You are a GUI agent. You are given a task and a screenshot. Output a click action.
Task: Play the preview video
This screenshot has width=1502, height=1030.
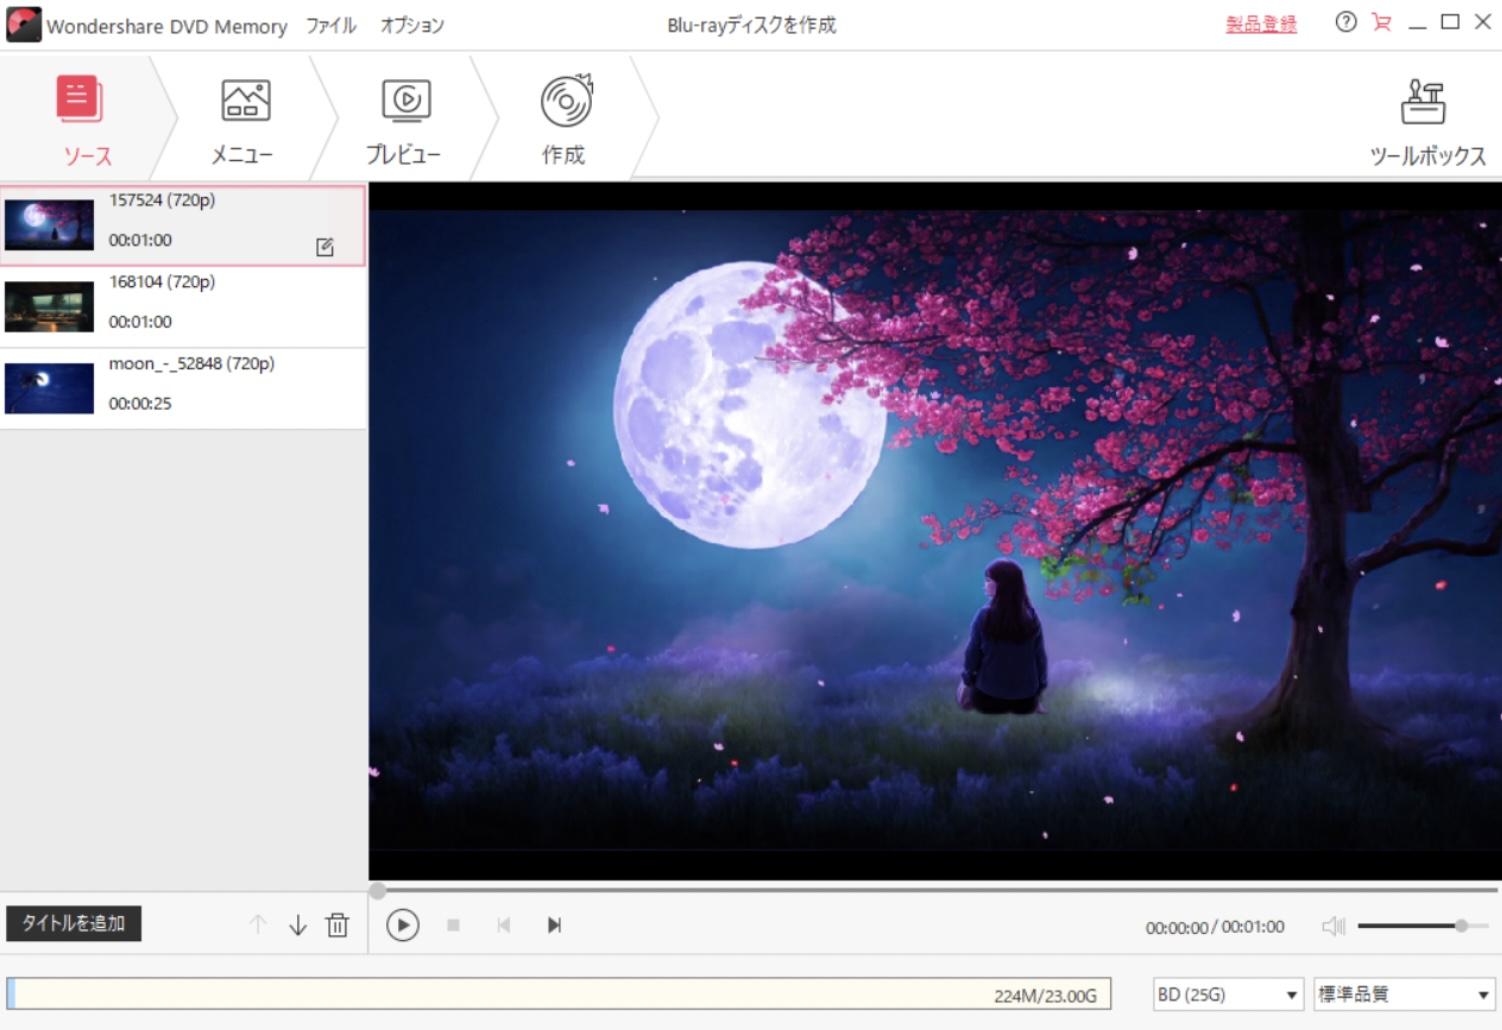pyautogui.click(x=402, y=925)
